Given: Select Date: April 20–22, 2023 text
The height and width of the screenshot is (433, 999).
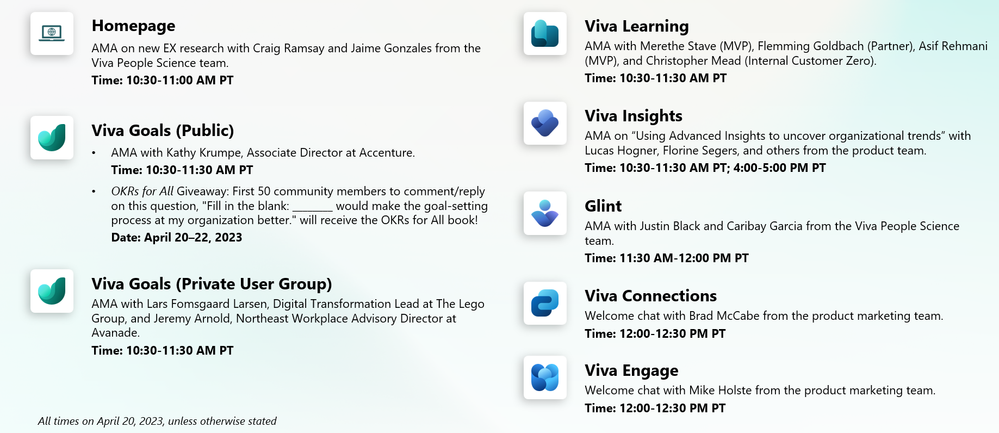Looking at the screenshot, I should (176, 238).
